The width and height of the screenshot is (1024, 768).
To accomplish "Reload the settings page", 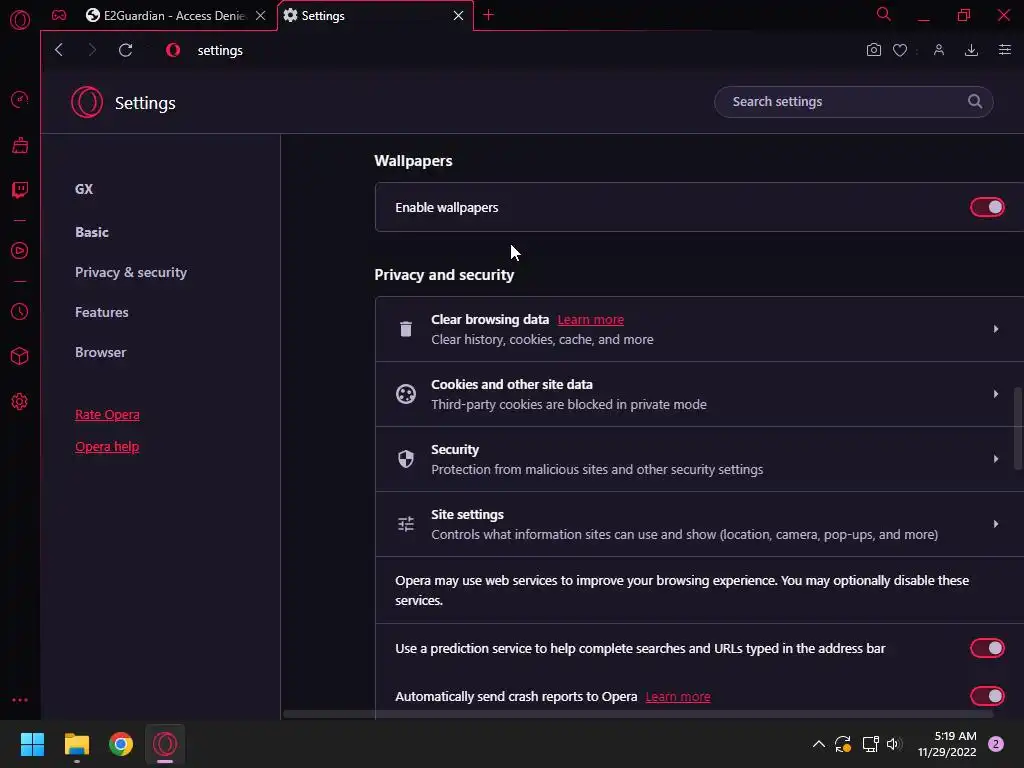I will (x=125, y=50).
